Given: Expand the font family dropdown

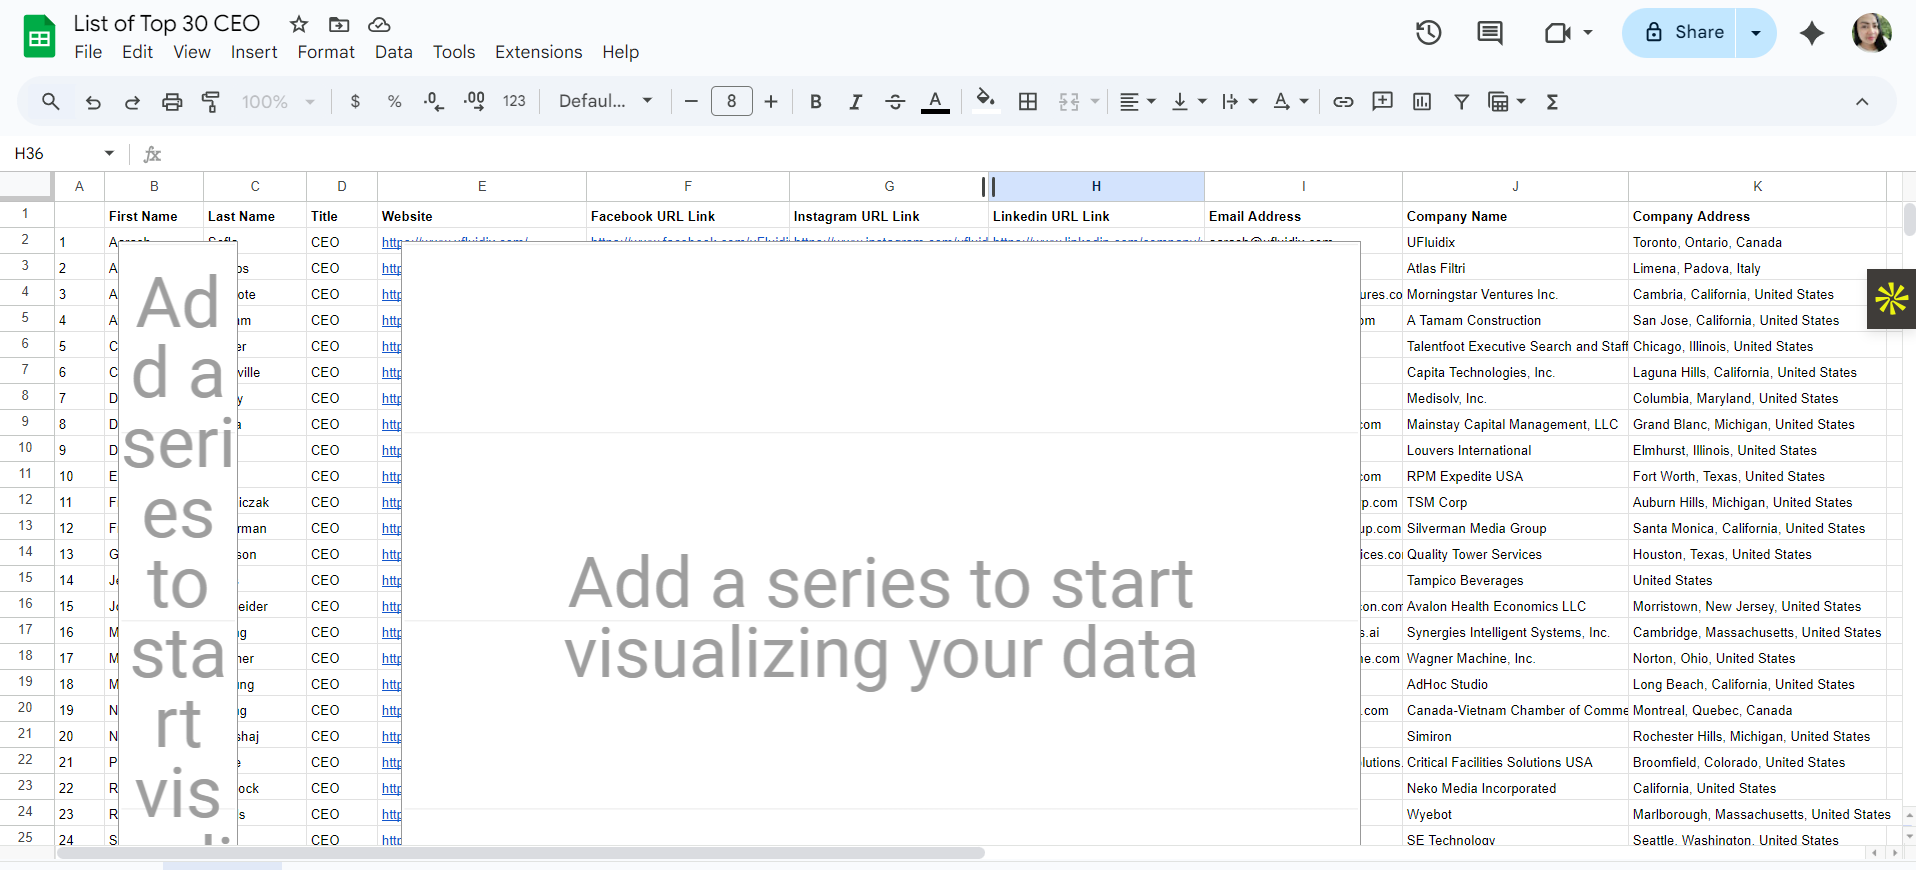Looking at the screenshot, I should tap(605, 102).
